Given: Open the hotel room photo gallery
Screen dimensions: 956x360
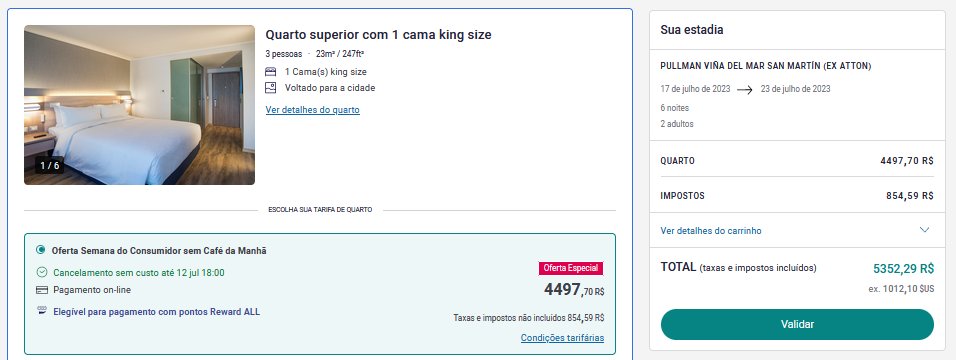Looking at the screenshot, I should (x=139, y=105).
